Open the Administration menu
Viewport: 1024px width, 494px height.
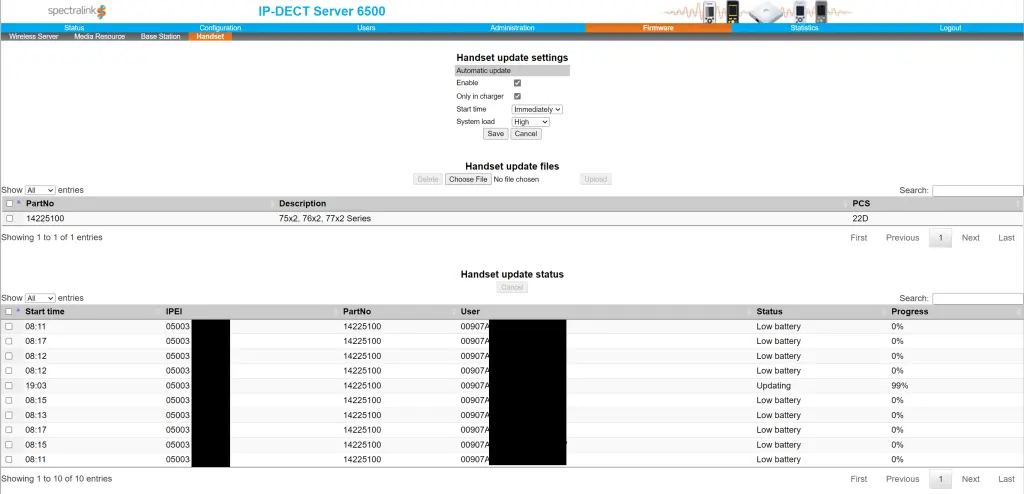512,28
